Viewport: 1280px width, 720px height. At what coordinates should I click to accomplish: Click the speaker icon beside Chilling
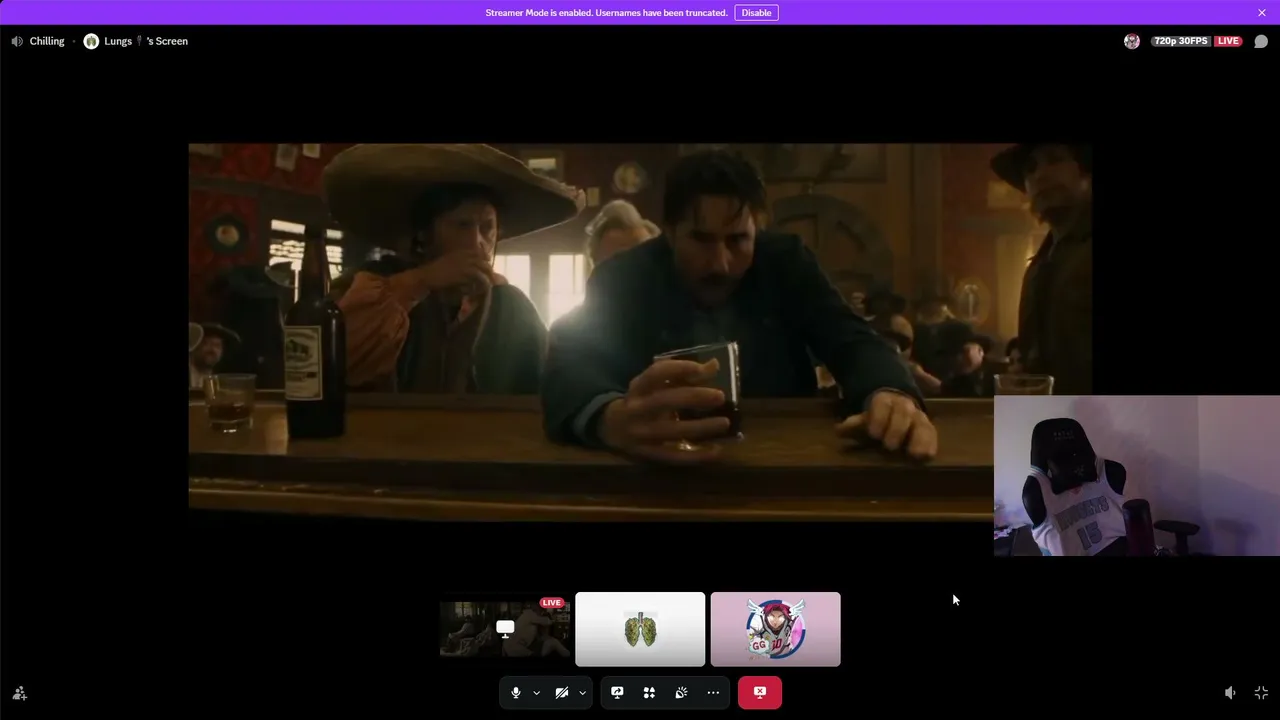coord(17,41)
